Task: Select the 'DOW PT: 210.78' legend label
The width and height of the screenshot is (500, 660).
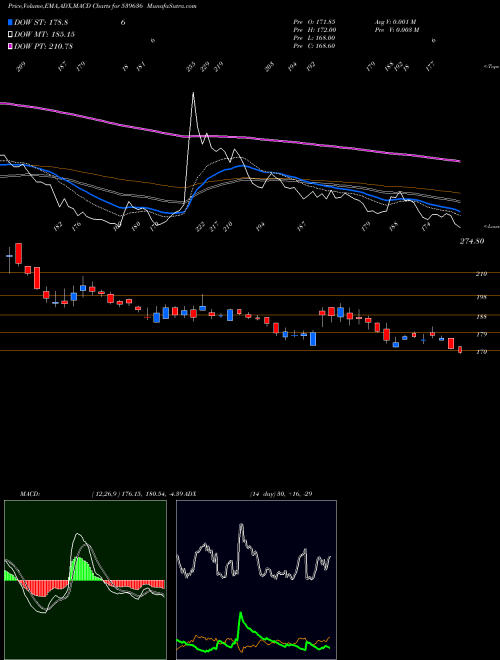Action: [x=44, y=46]
